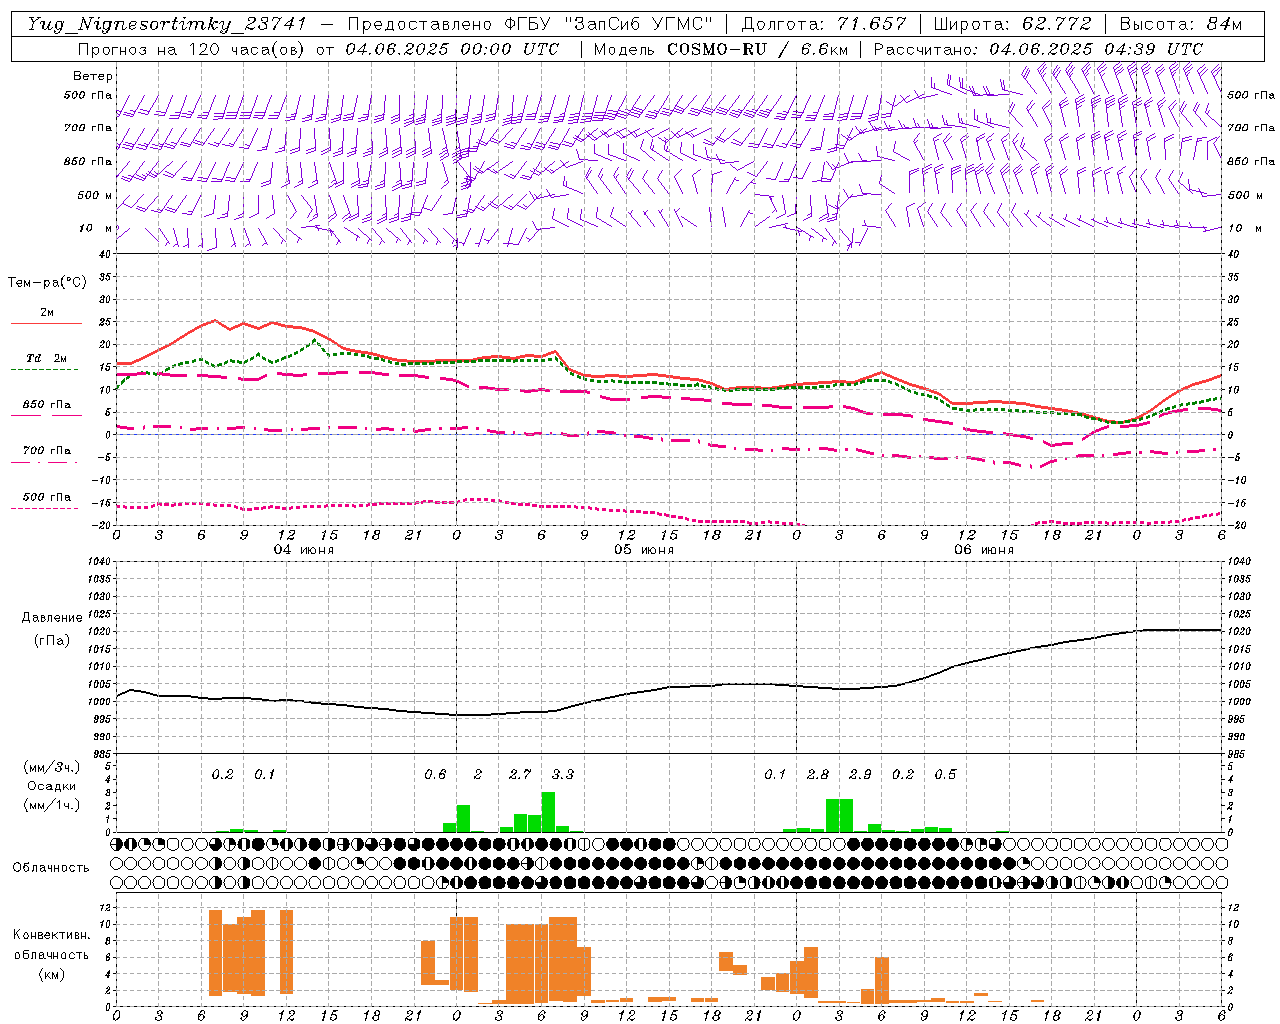Click the 'Конвективн.' convective cloud label
Screen dimensions: 1280x1024
coord(52,935)
